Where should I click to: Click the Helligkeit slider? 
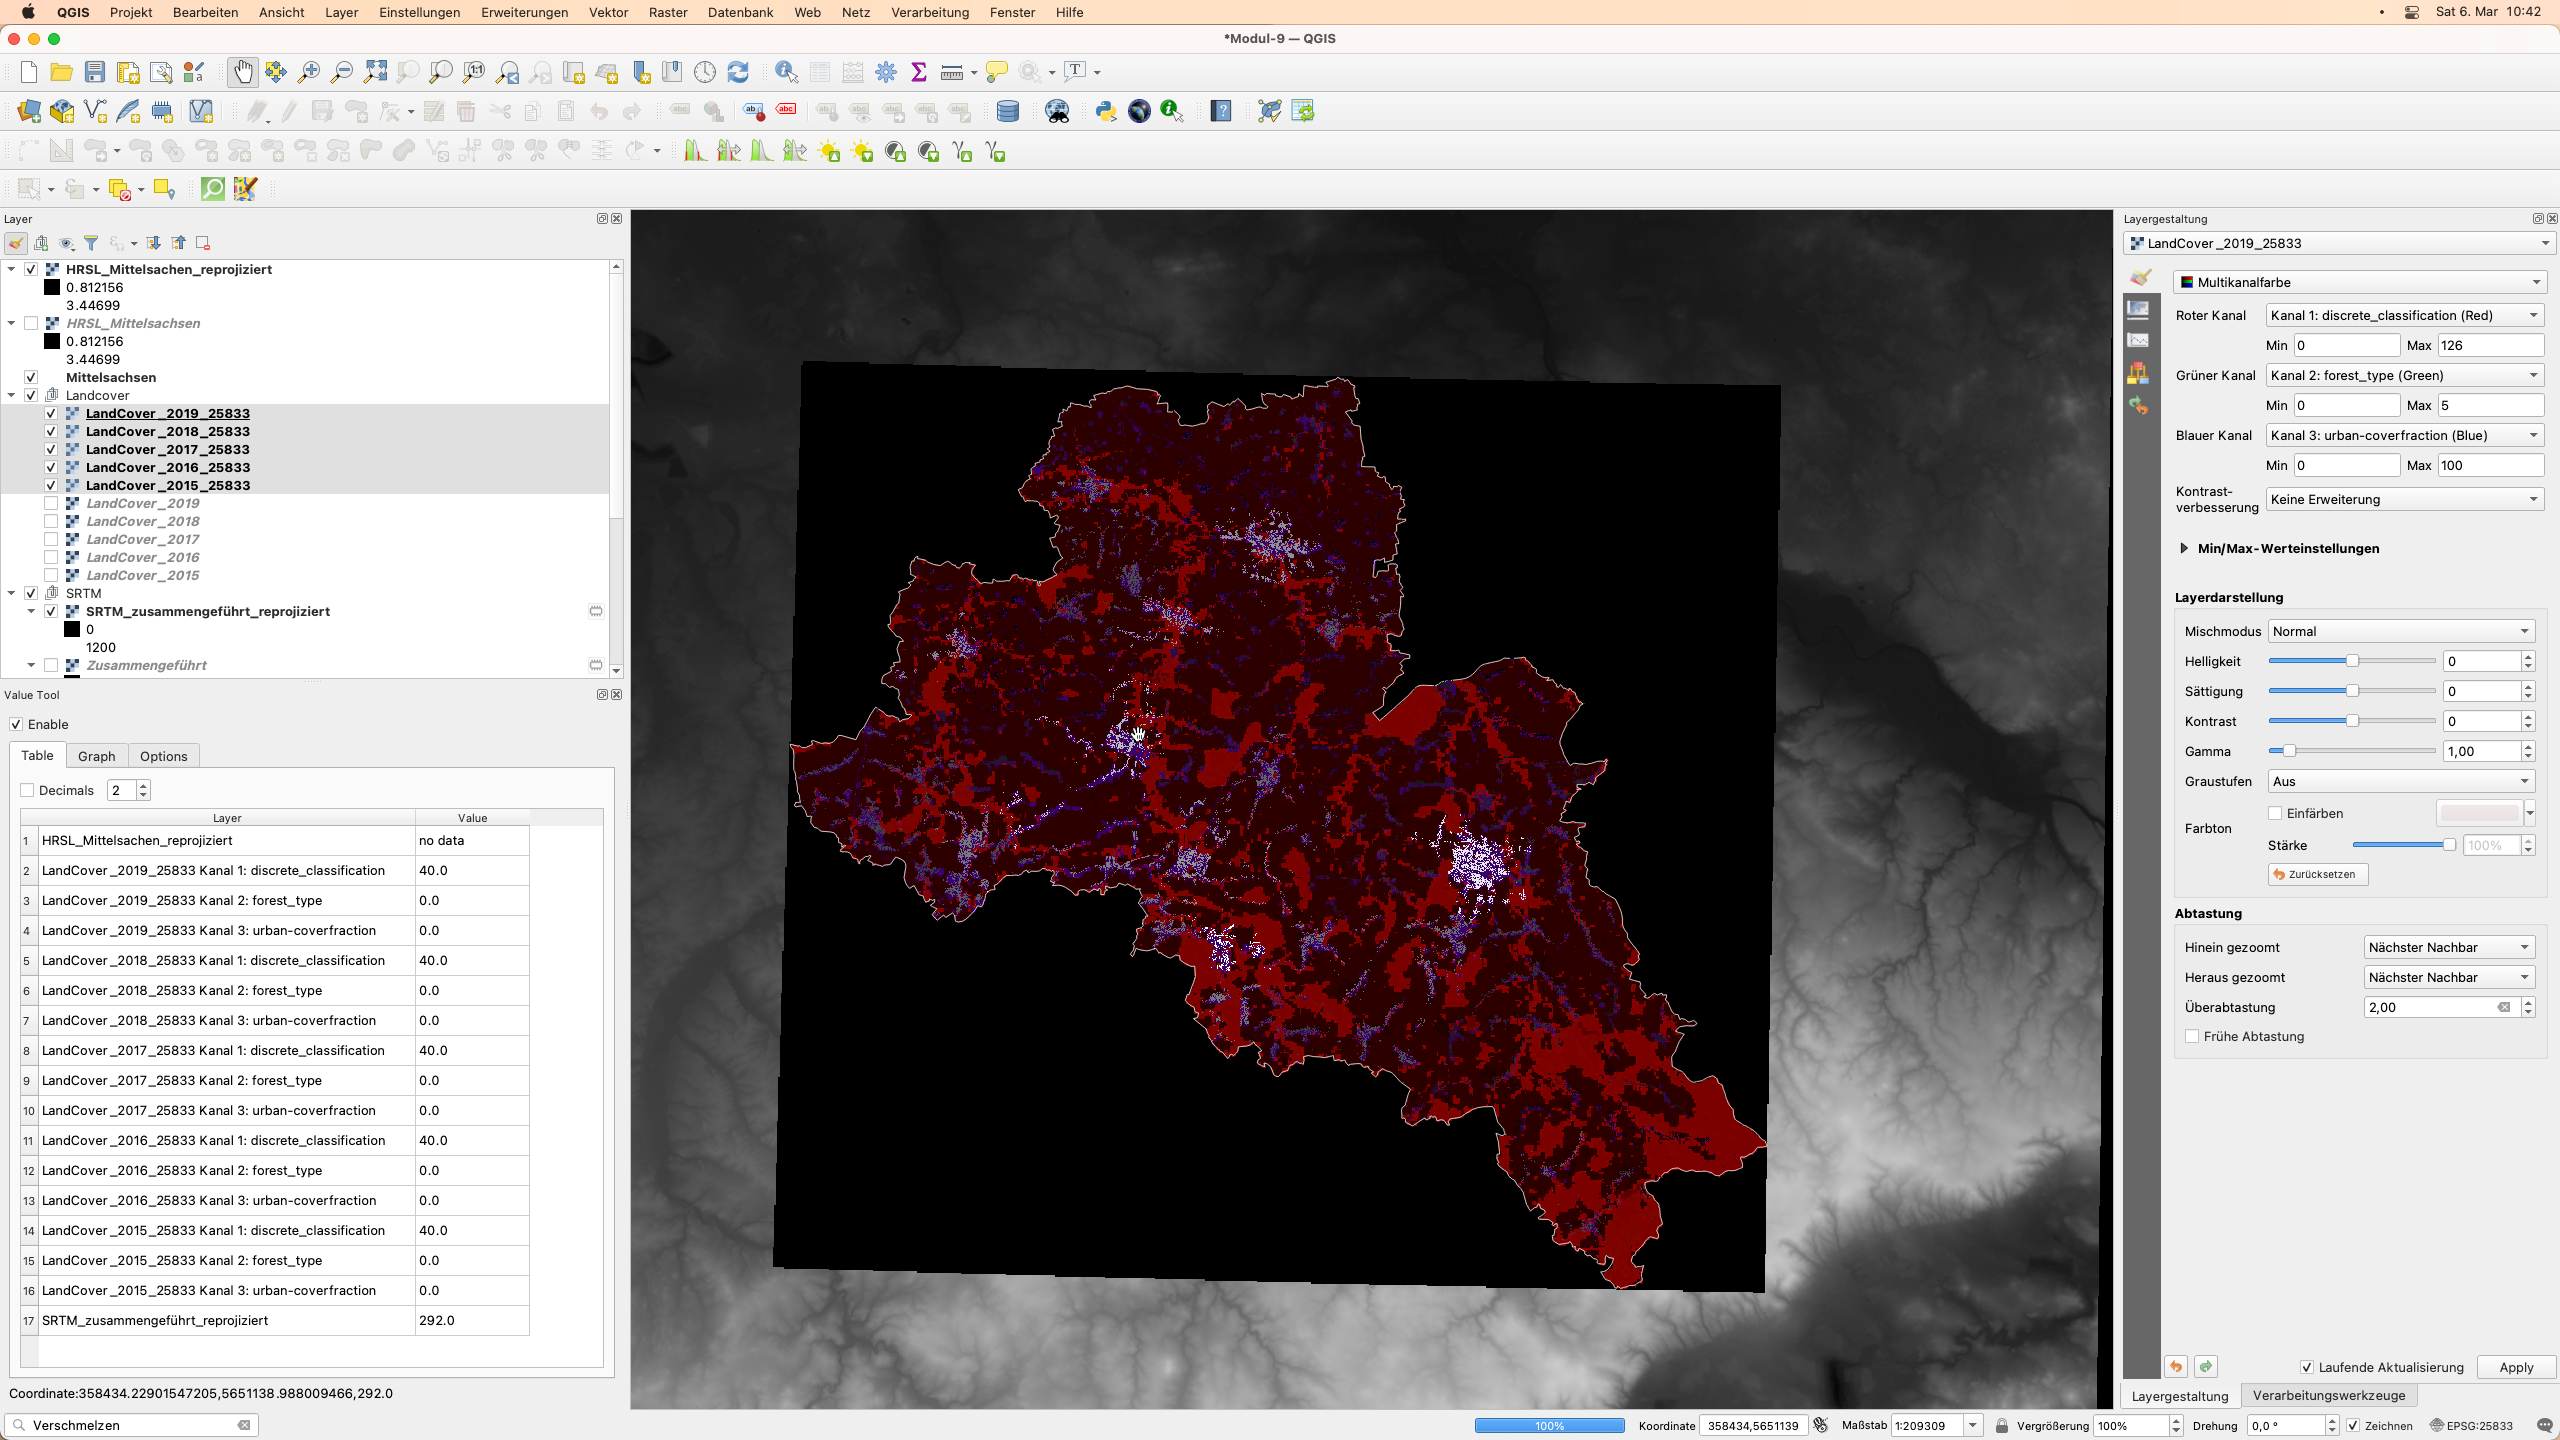[x=2351, y=661]
